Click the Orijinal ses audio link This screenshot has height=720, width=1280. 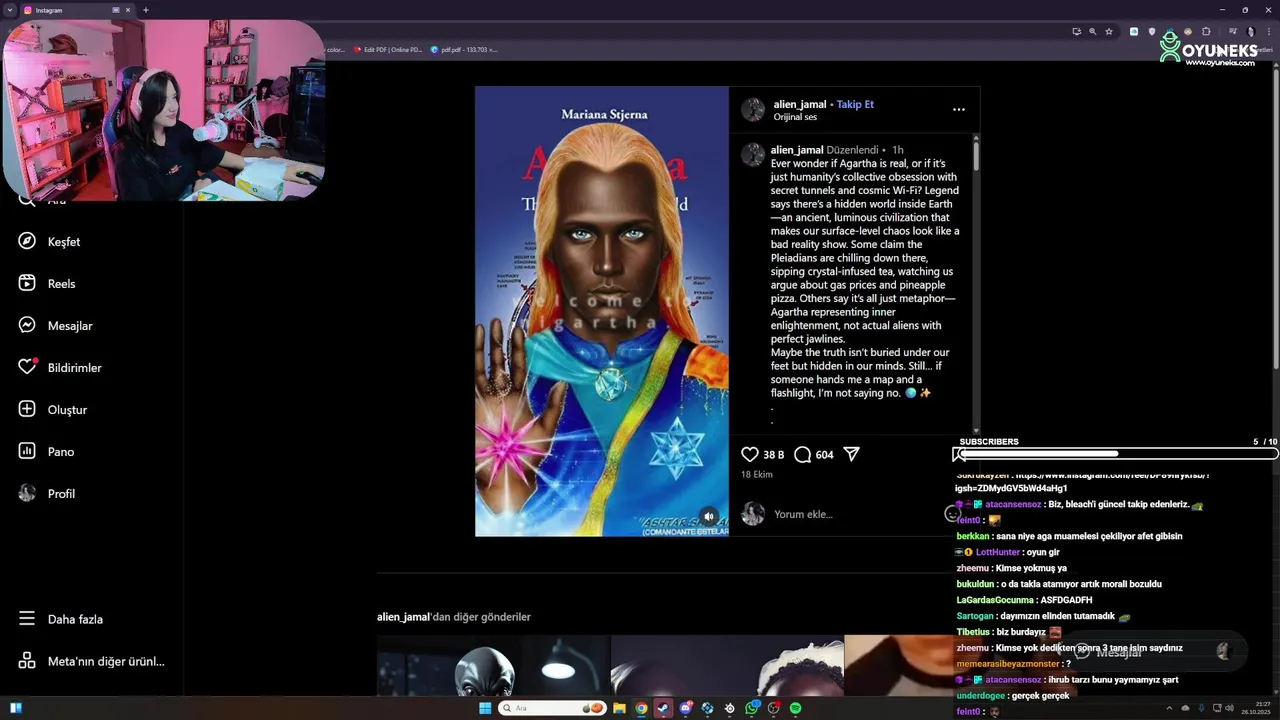(795, 117)
